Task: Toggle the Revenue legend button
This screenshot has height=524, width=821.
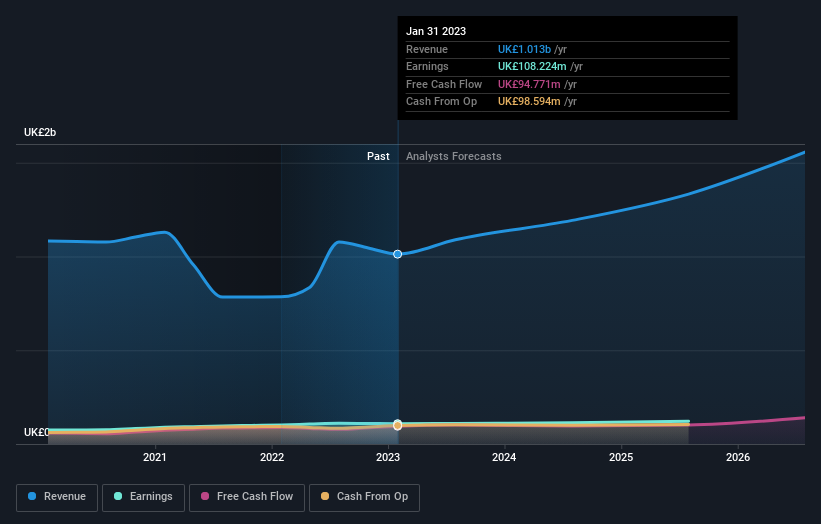Action: (x=57, y=497)
